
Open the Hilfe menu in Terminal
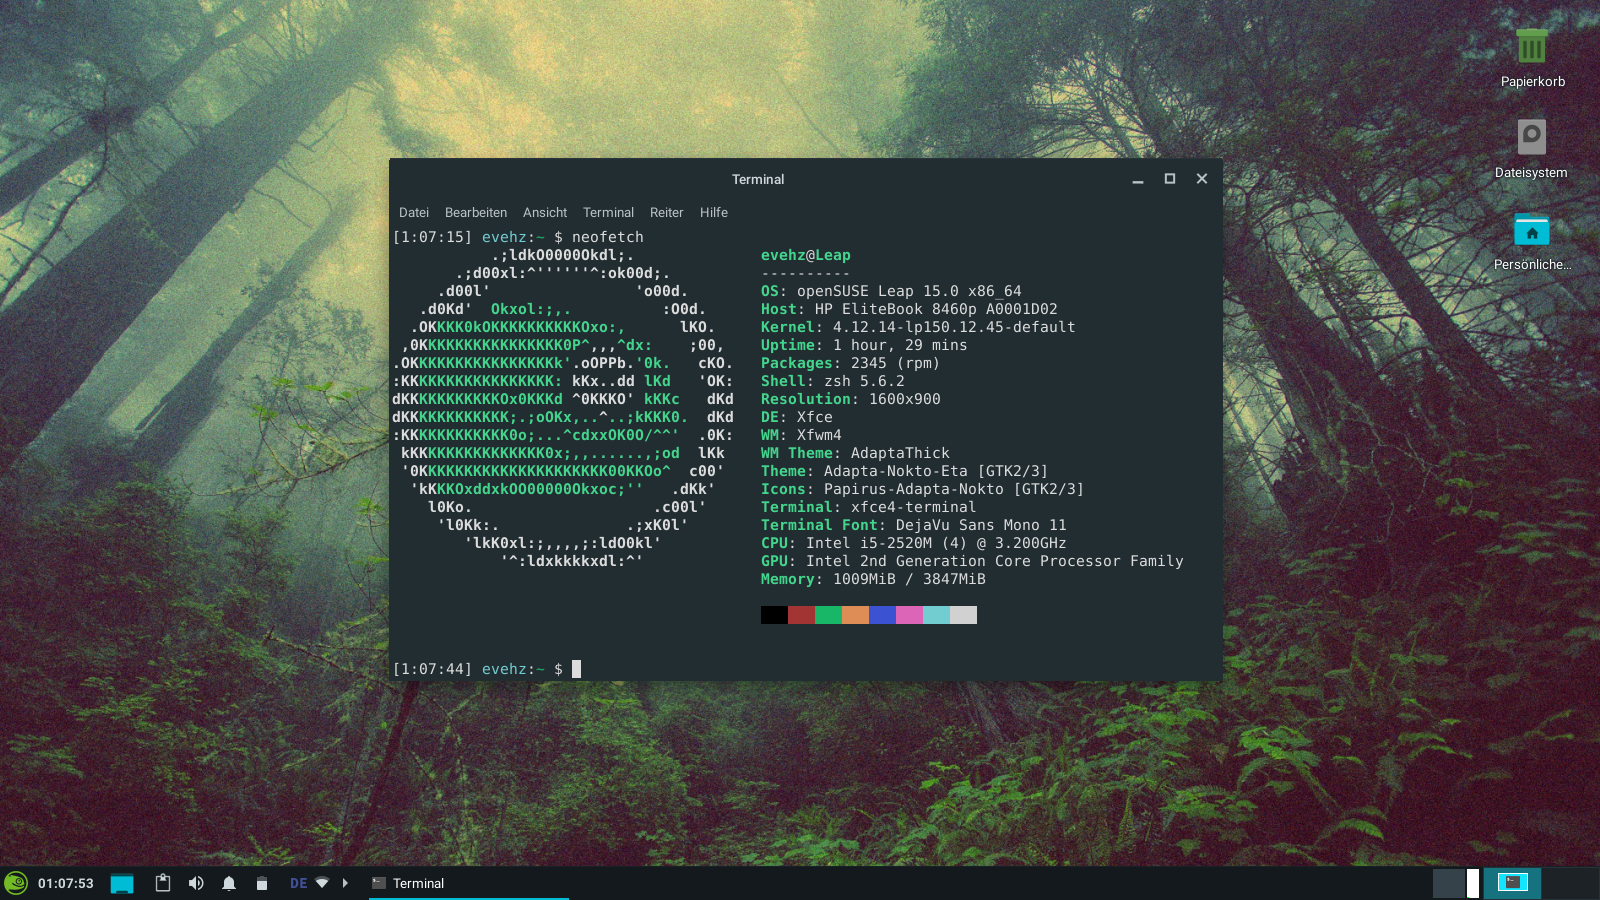[714, 212]
